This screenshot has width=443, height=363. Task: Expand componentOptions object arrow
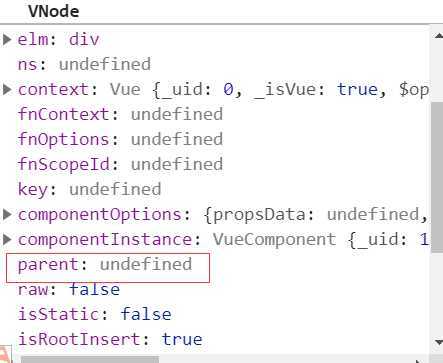[x=7, y=214]
